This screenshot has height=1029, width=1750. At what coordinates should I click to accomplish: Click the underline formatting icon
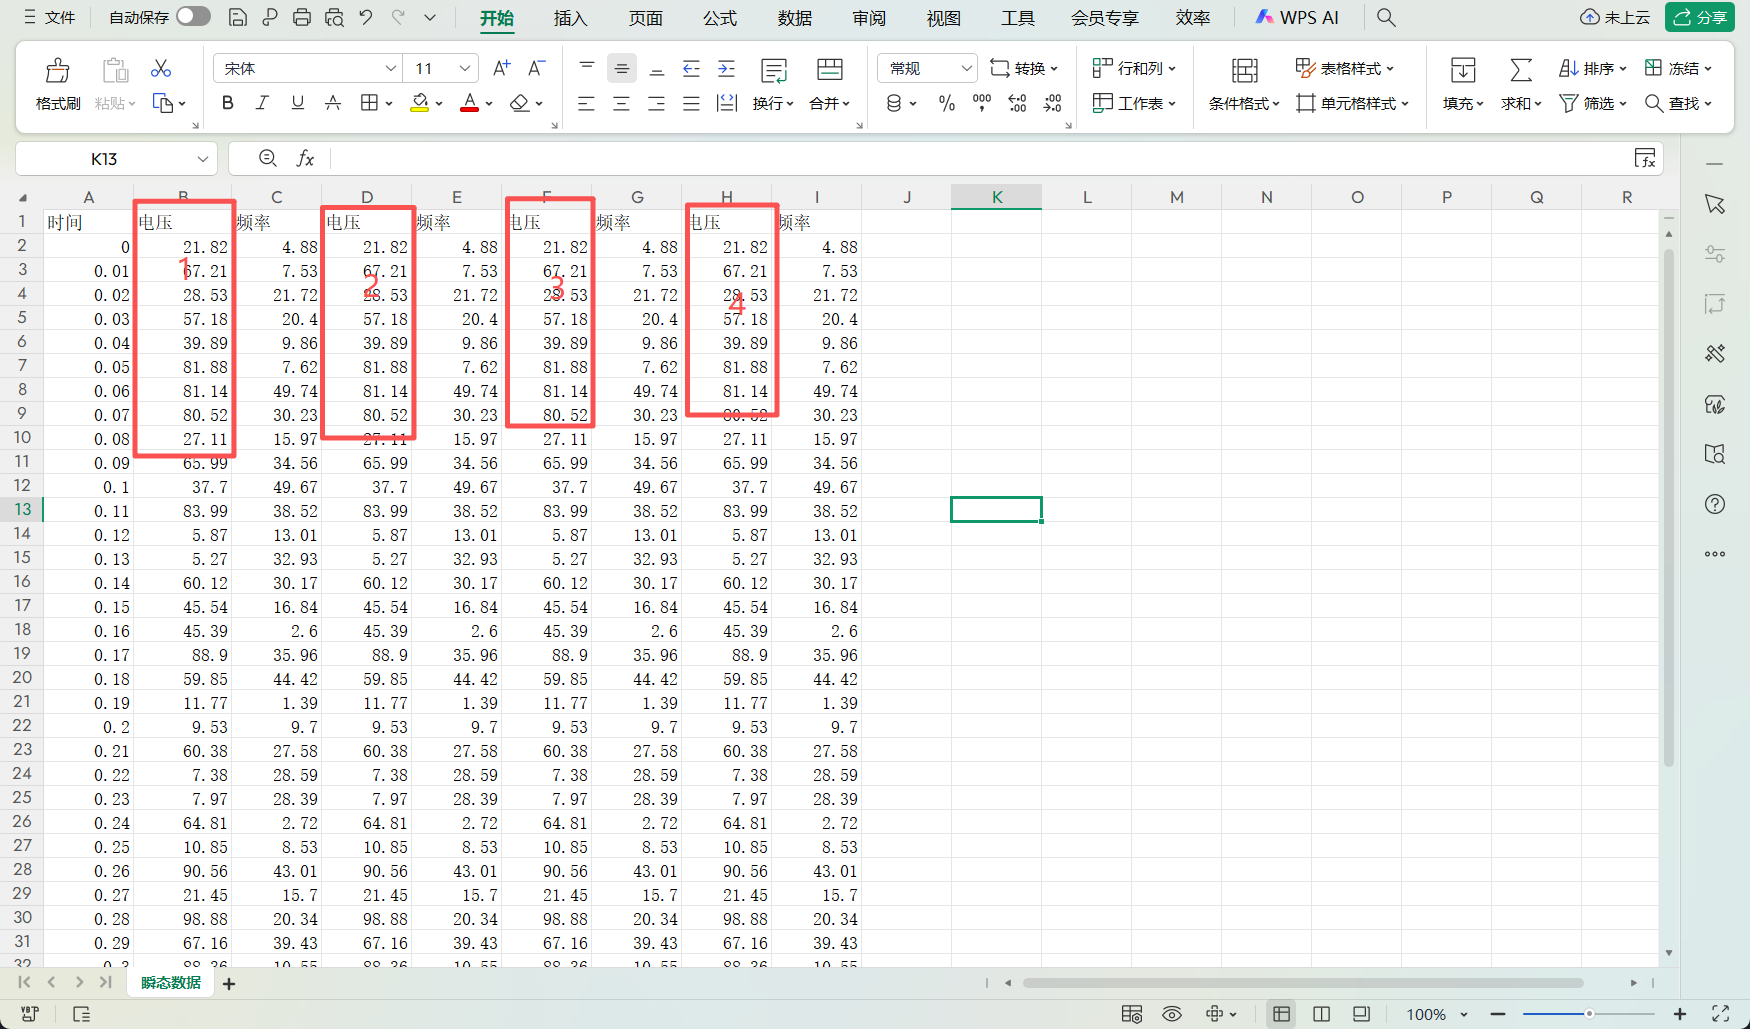pos(297,103)
